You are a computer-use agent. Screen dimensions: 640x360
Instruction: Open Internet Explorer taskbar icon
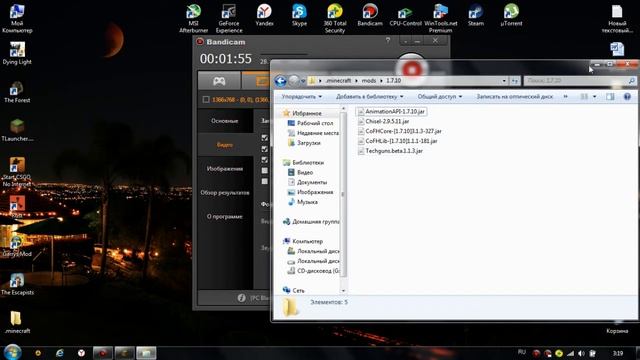coord(60,353)
